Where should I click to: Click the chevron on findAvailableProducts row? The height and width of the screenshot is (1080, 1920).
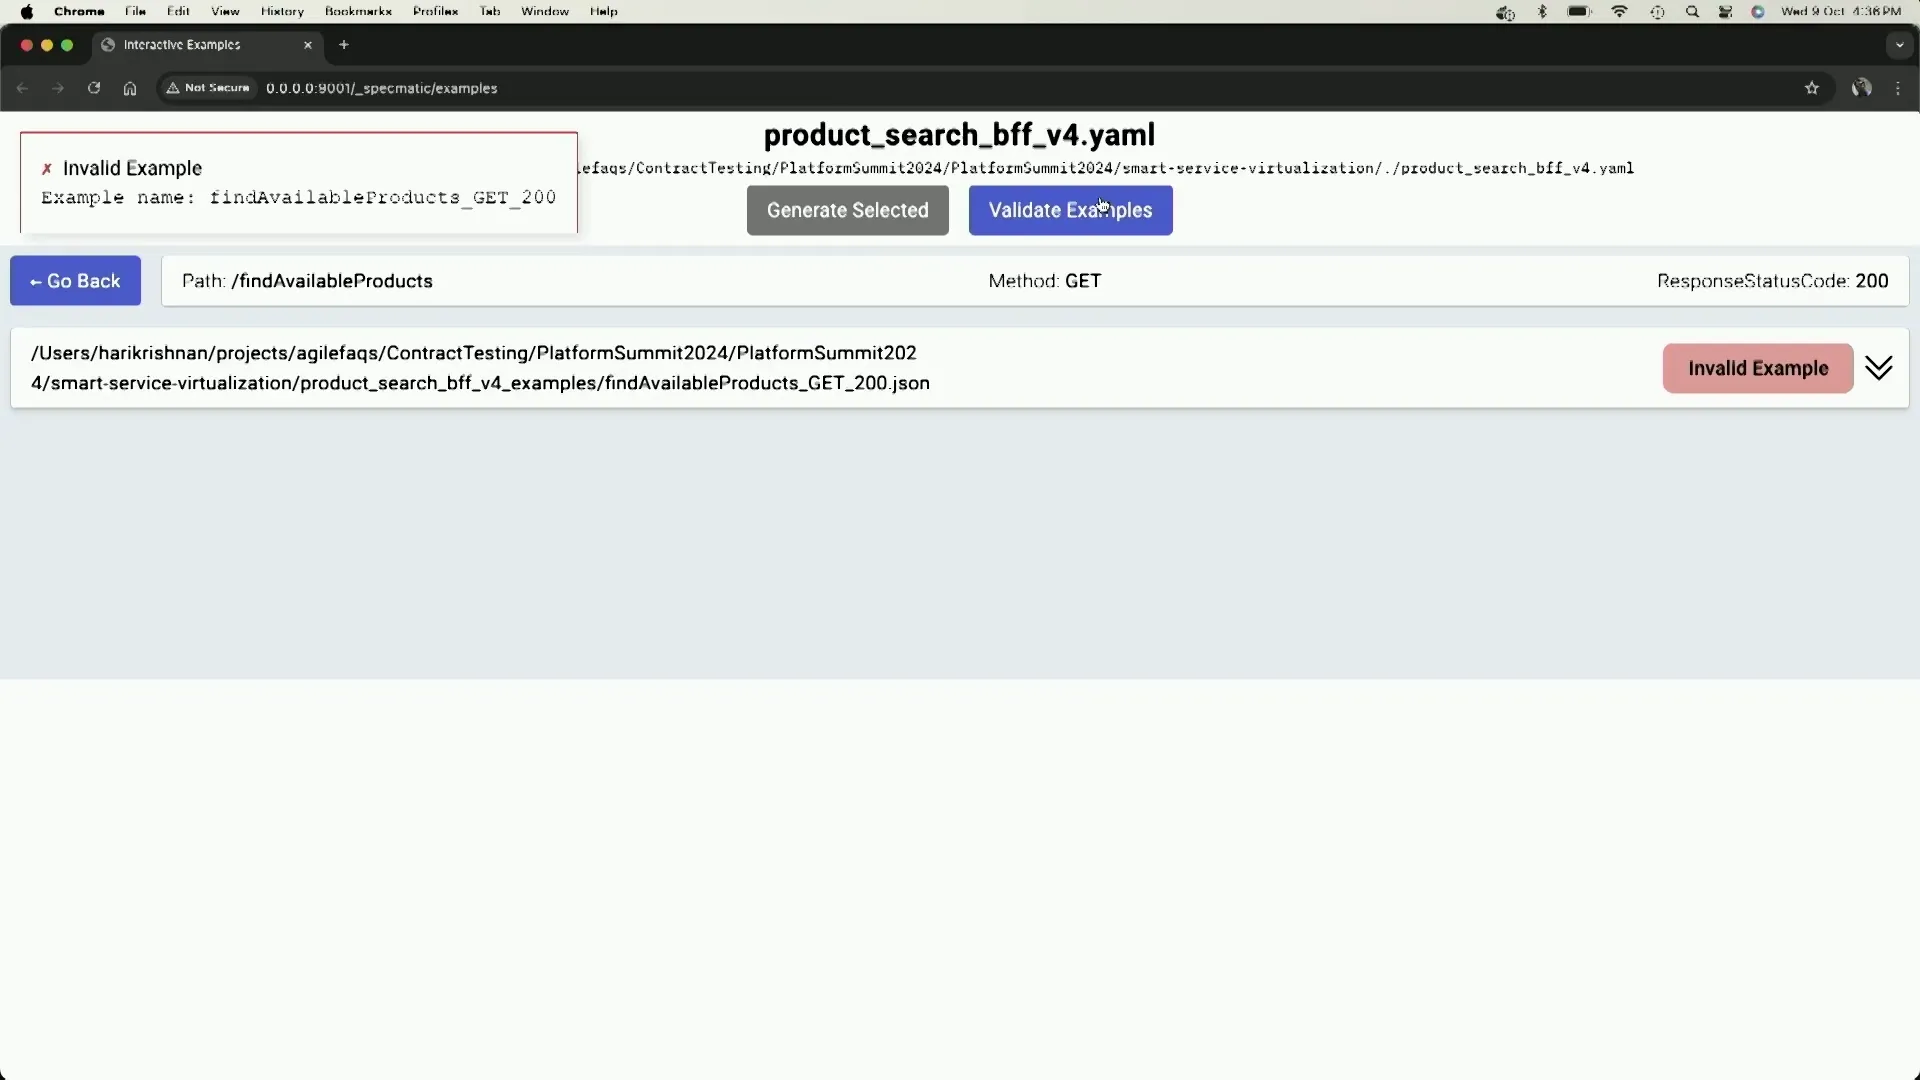tap(1879, 368)
